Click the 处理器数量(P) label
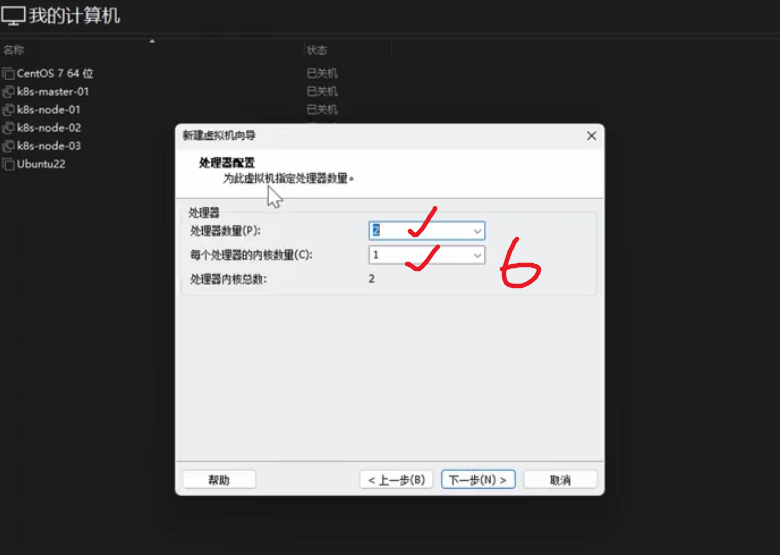Image resolution: width=780 pixels, height=555 pixels. coord(225,231)
